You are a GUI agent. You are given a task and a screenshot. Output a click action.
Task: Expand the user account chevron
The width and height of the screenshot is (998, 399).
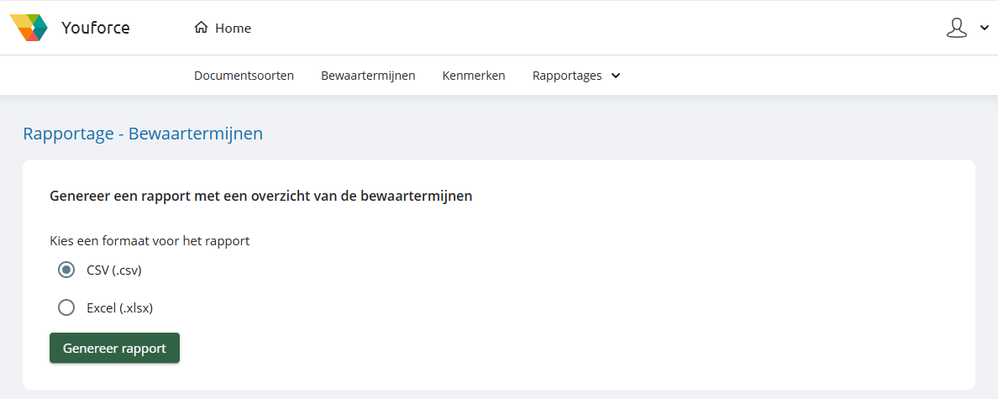click(984, 28)
